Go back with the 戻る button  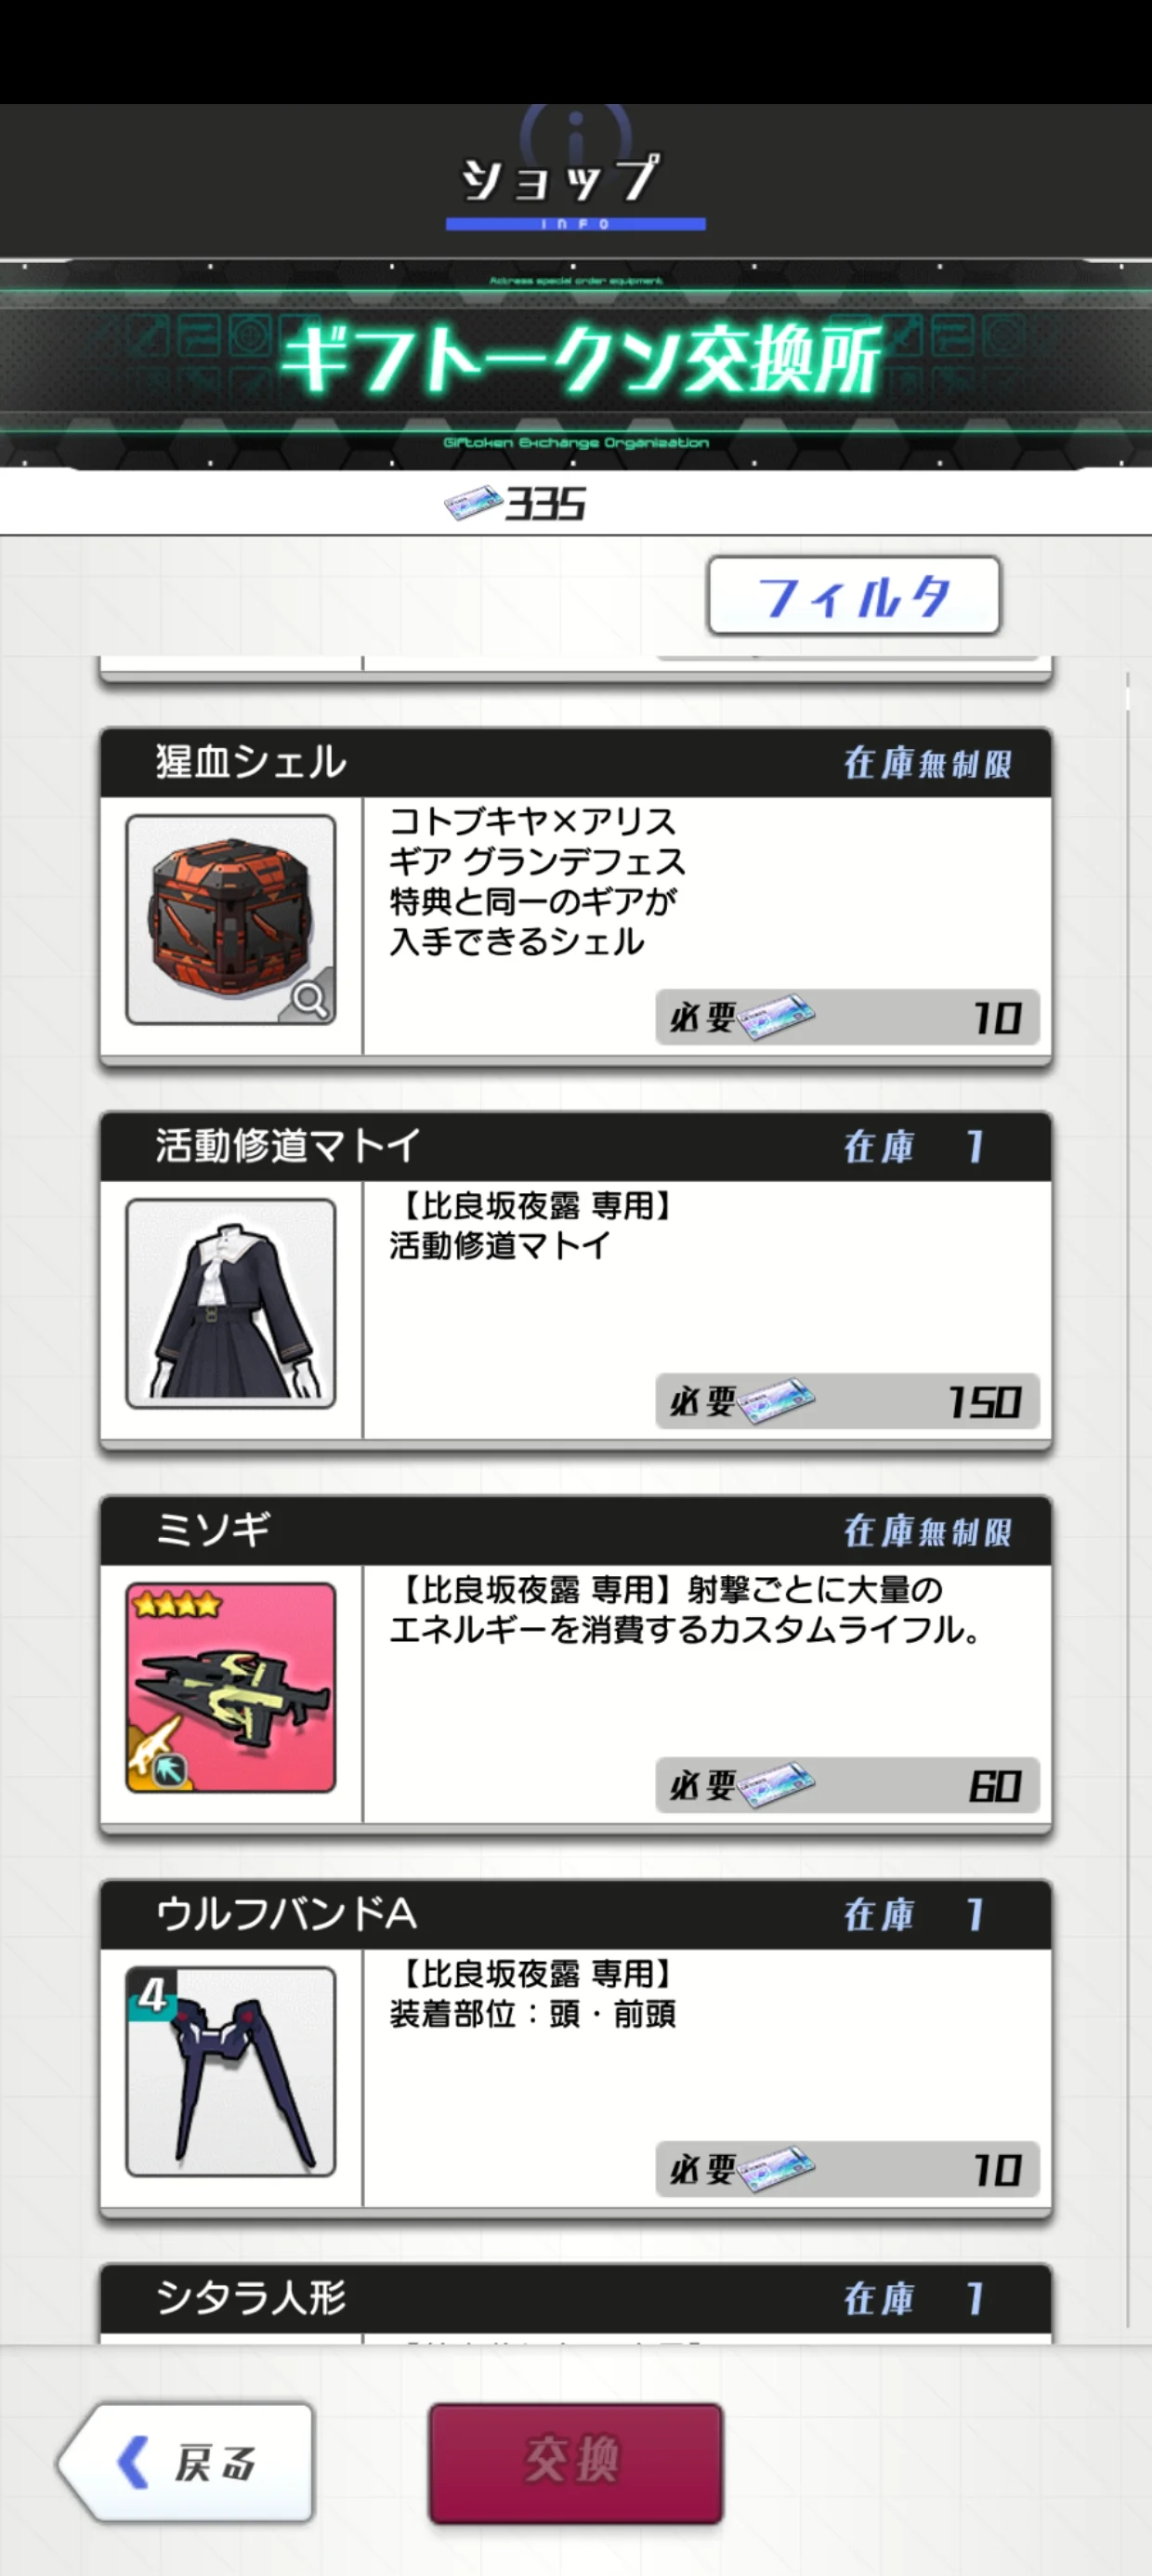187,2462
